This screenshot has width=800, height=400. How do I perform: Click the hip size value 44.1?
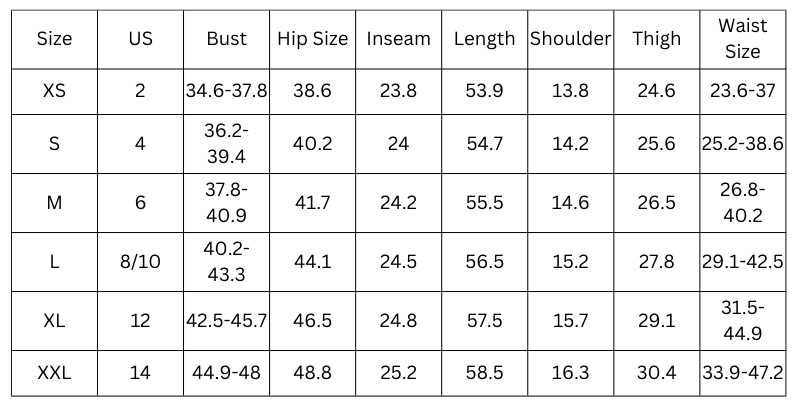pos(313,262)
